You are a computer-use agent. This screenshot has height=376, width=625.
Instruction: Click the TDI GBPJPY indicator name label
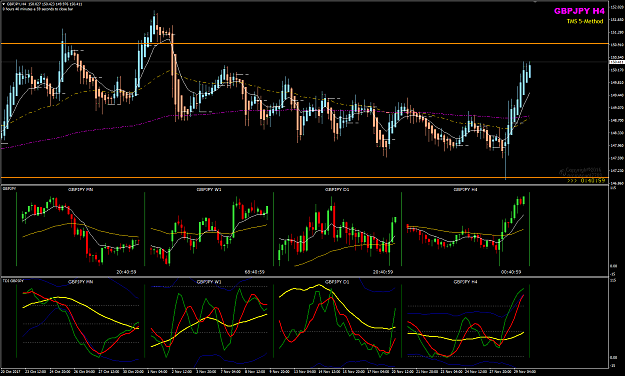coord(13,281)
